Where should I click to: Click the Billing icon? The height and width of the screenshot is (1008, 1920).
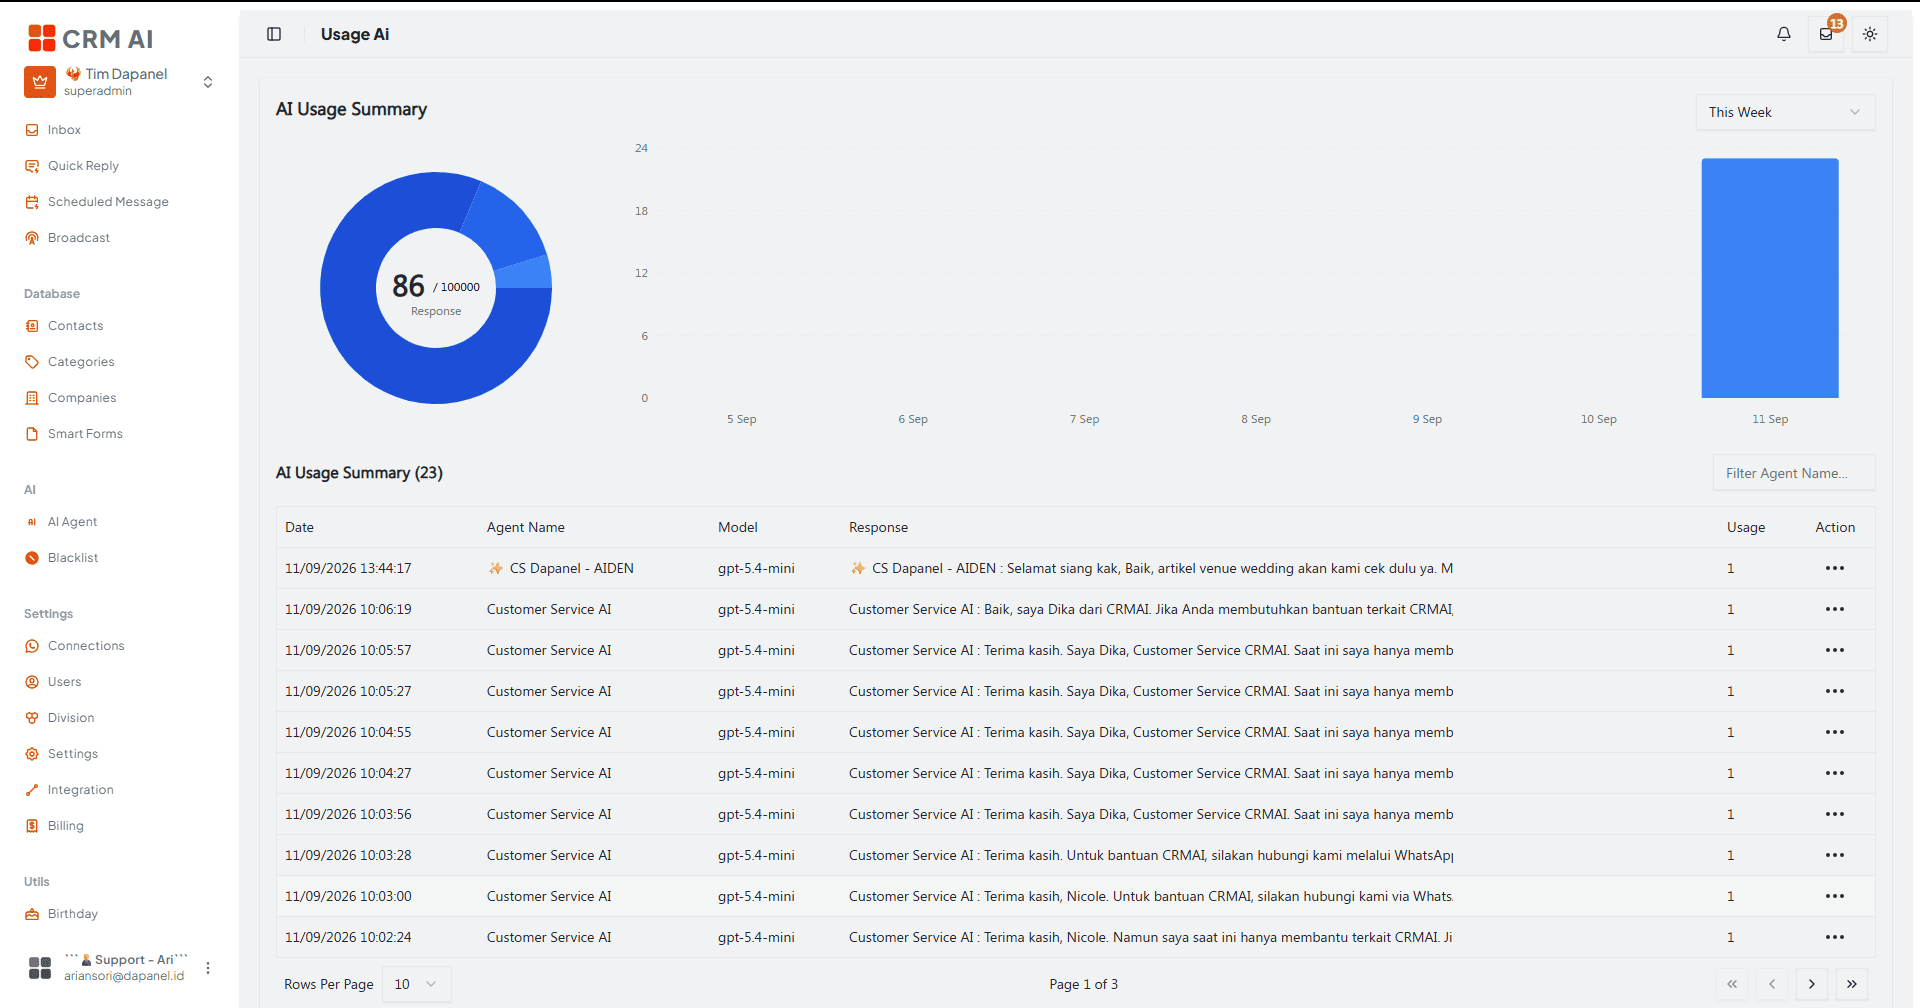[x=32, y=826]
